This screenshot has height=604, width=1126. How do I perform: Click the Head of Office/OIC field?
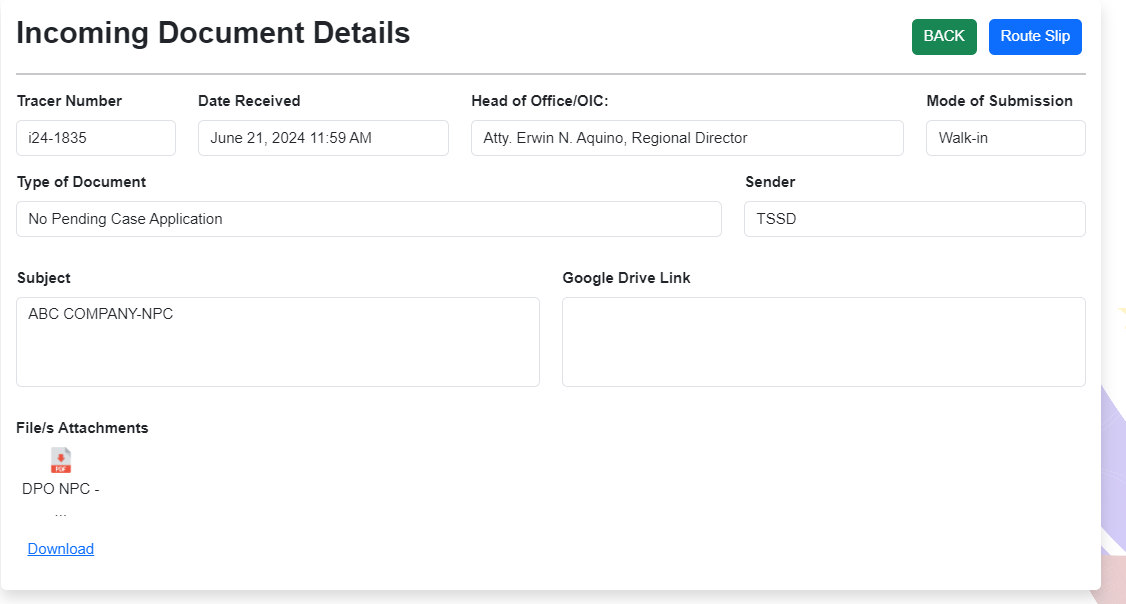click(687, 138)
